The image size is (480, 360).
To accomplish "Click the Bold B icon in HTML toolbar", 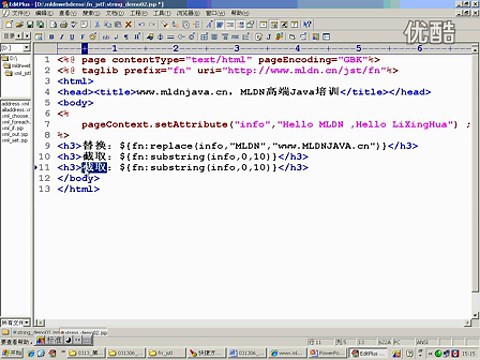I will pyautogui.click(x=51, y=37).
